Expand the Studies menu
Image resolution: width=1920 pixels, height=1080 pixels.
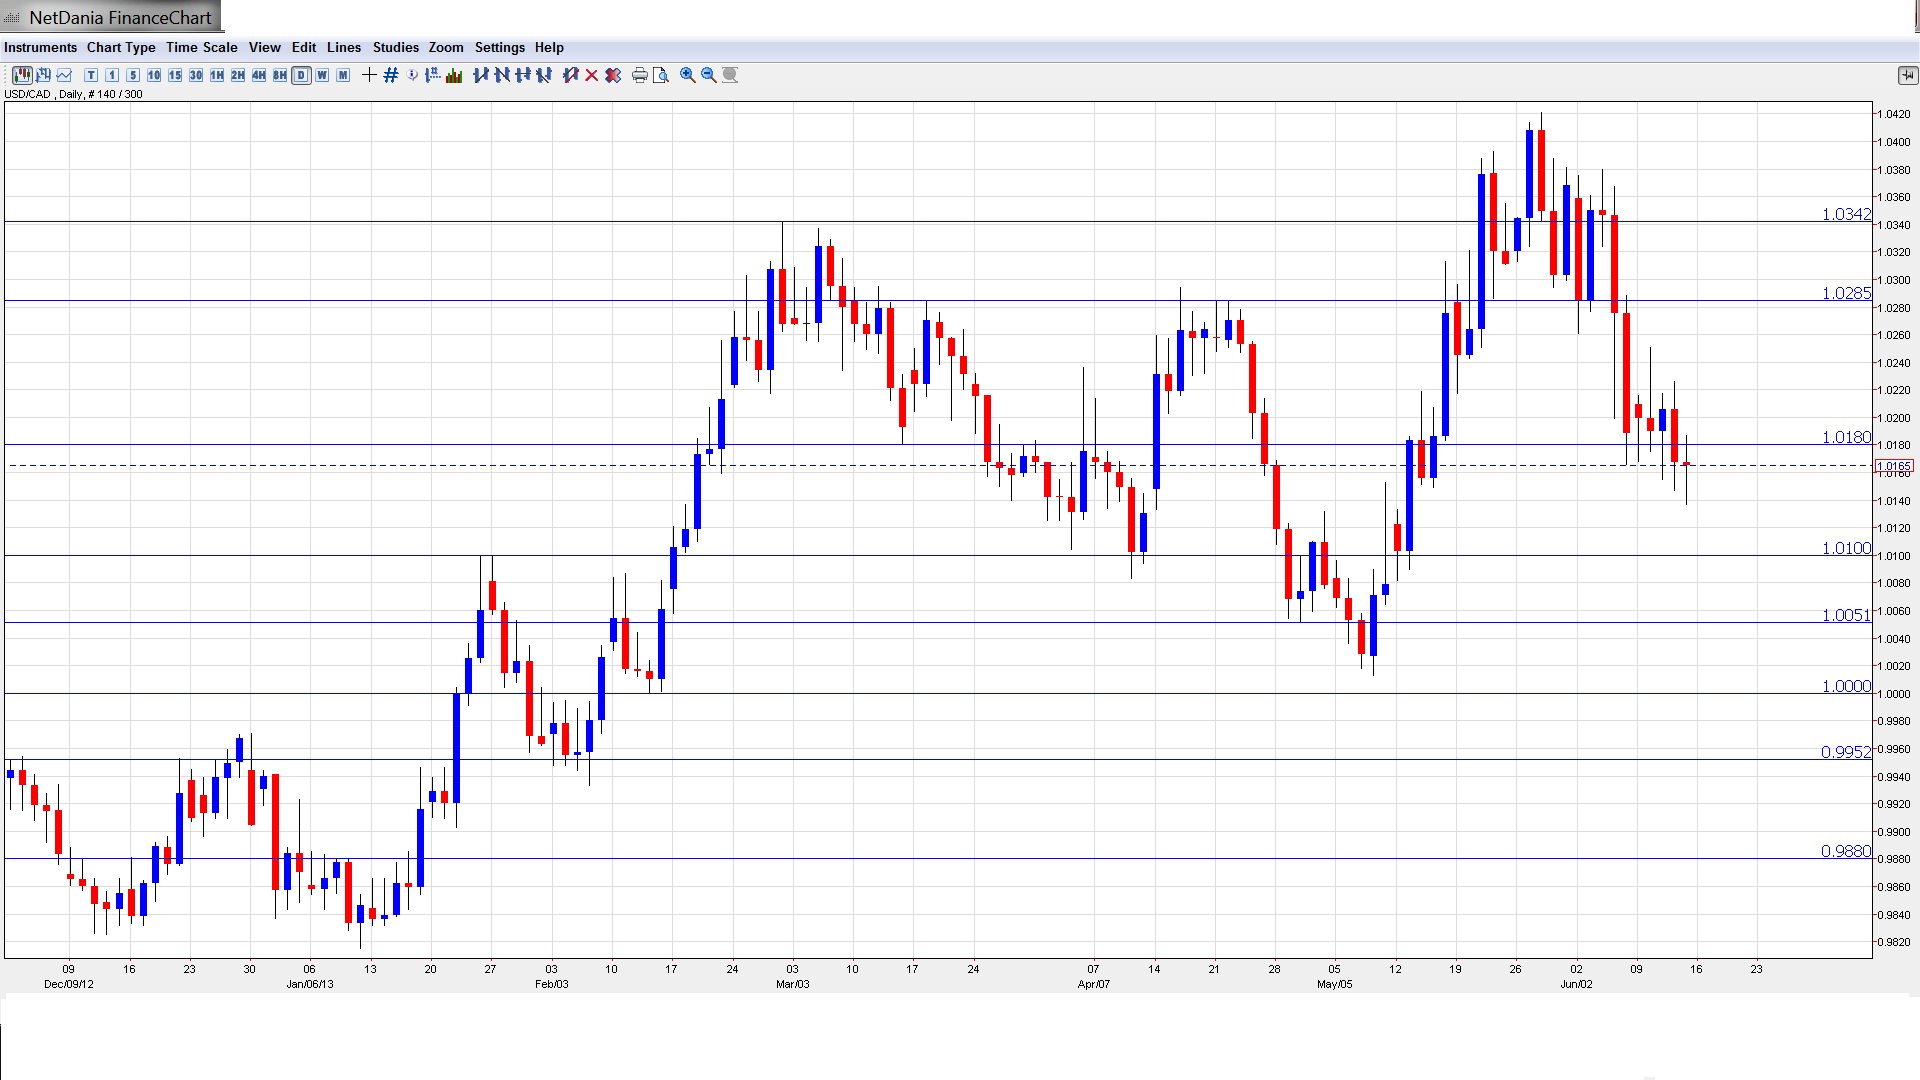point(395,47)
